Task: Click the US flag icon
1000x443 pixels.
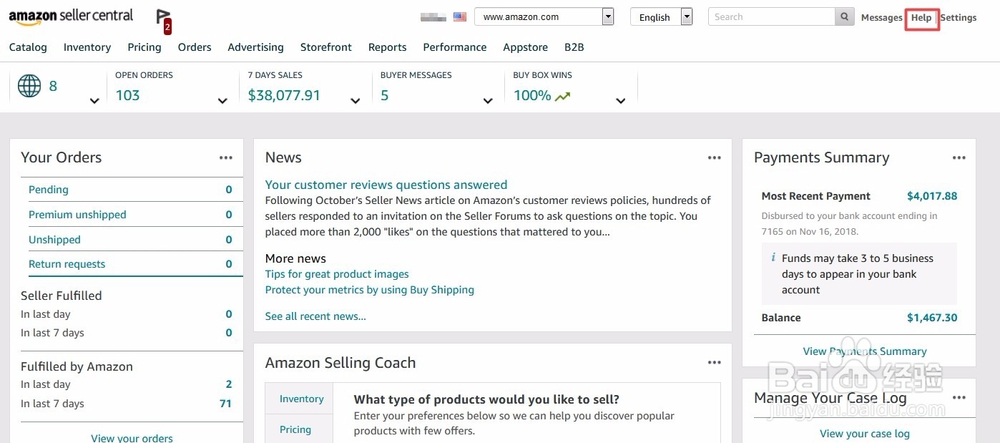Action: 460,17
